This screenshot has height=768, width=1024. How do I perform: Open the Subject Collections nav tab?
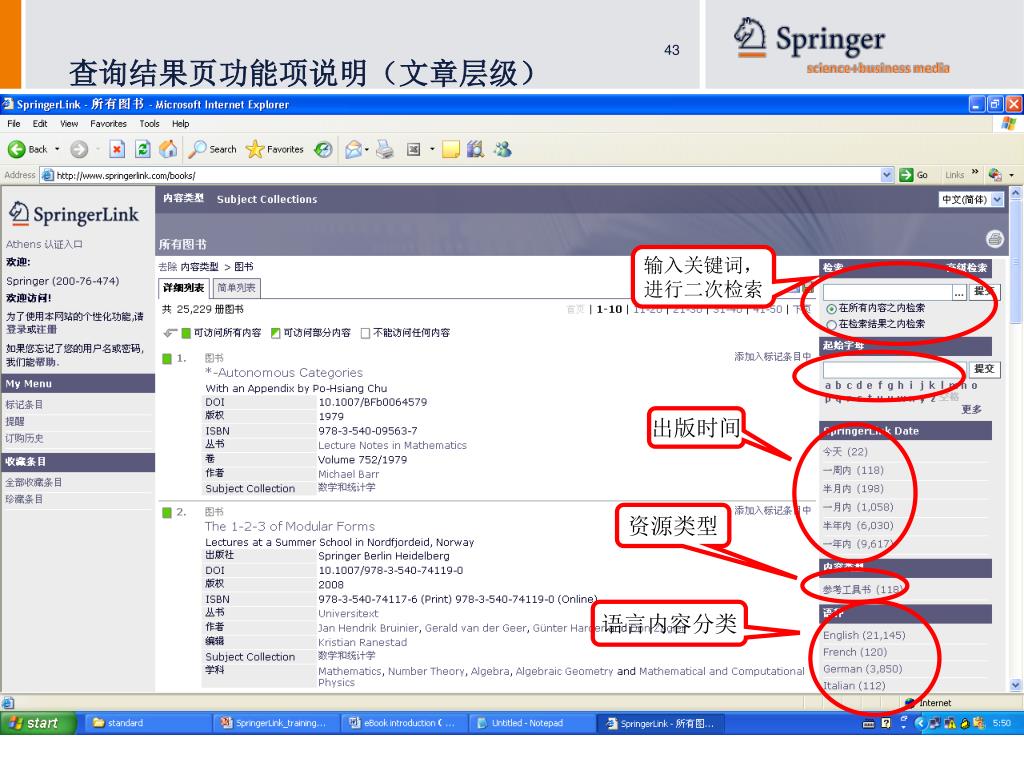pyautogui.click(x=266, y=199)
